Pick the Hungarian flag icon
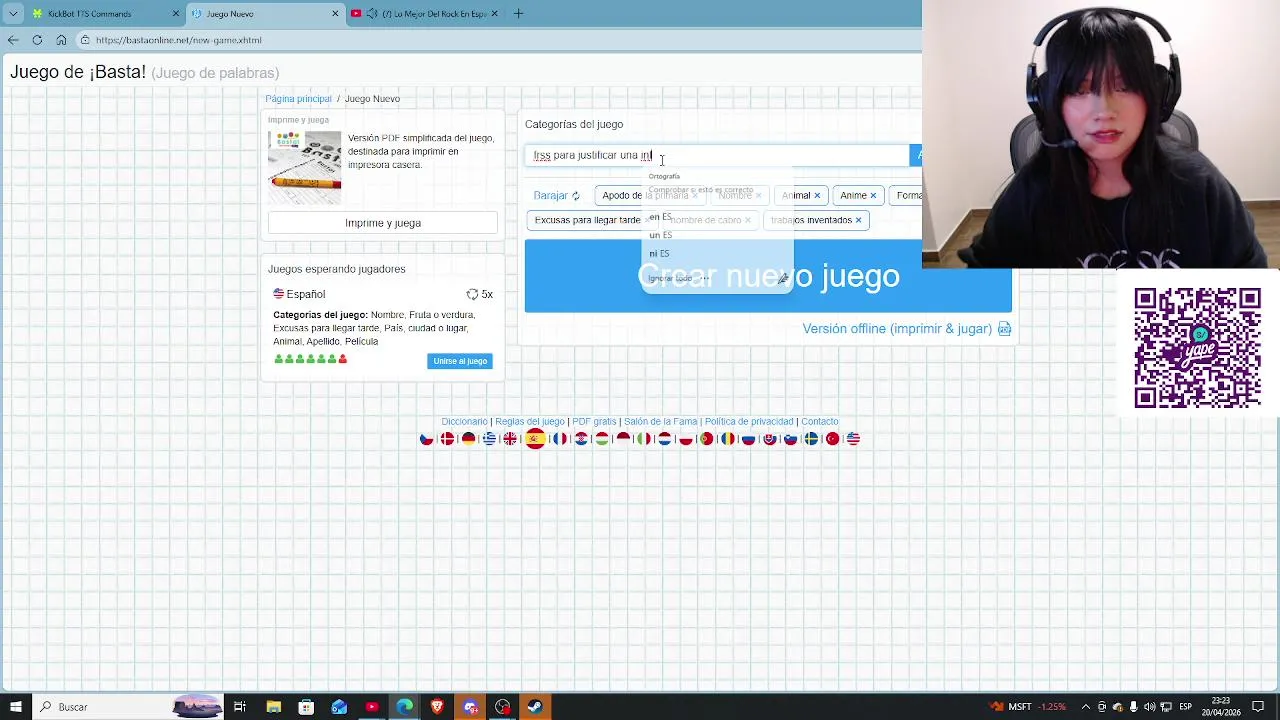 pyautogui.click(x=602, y=439)
